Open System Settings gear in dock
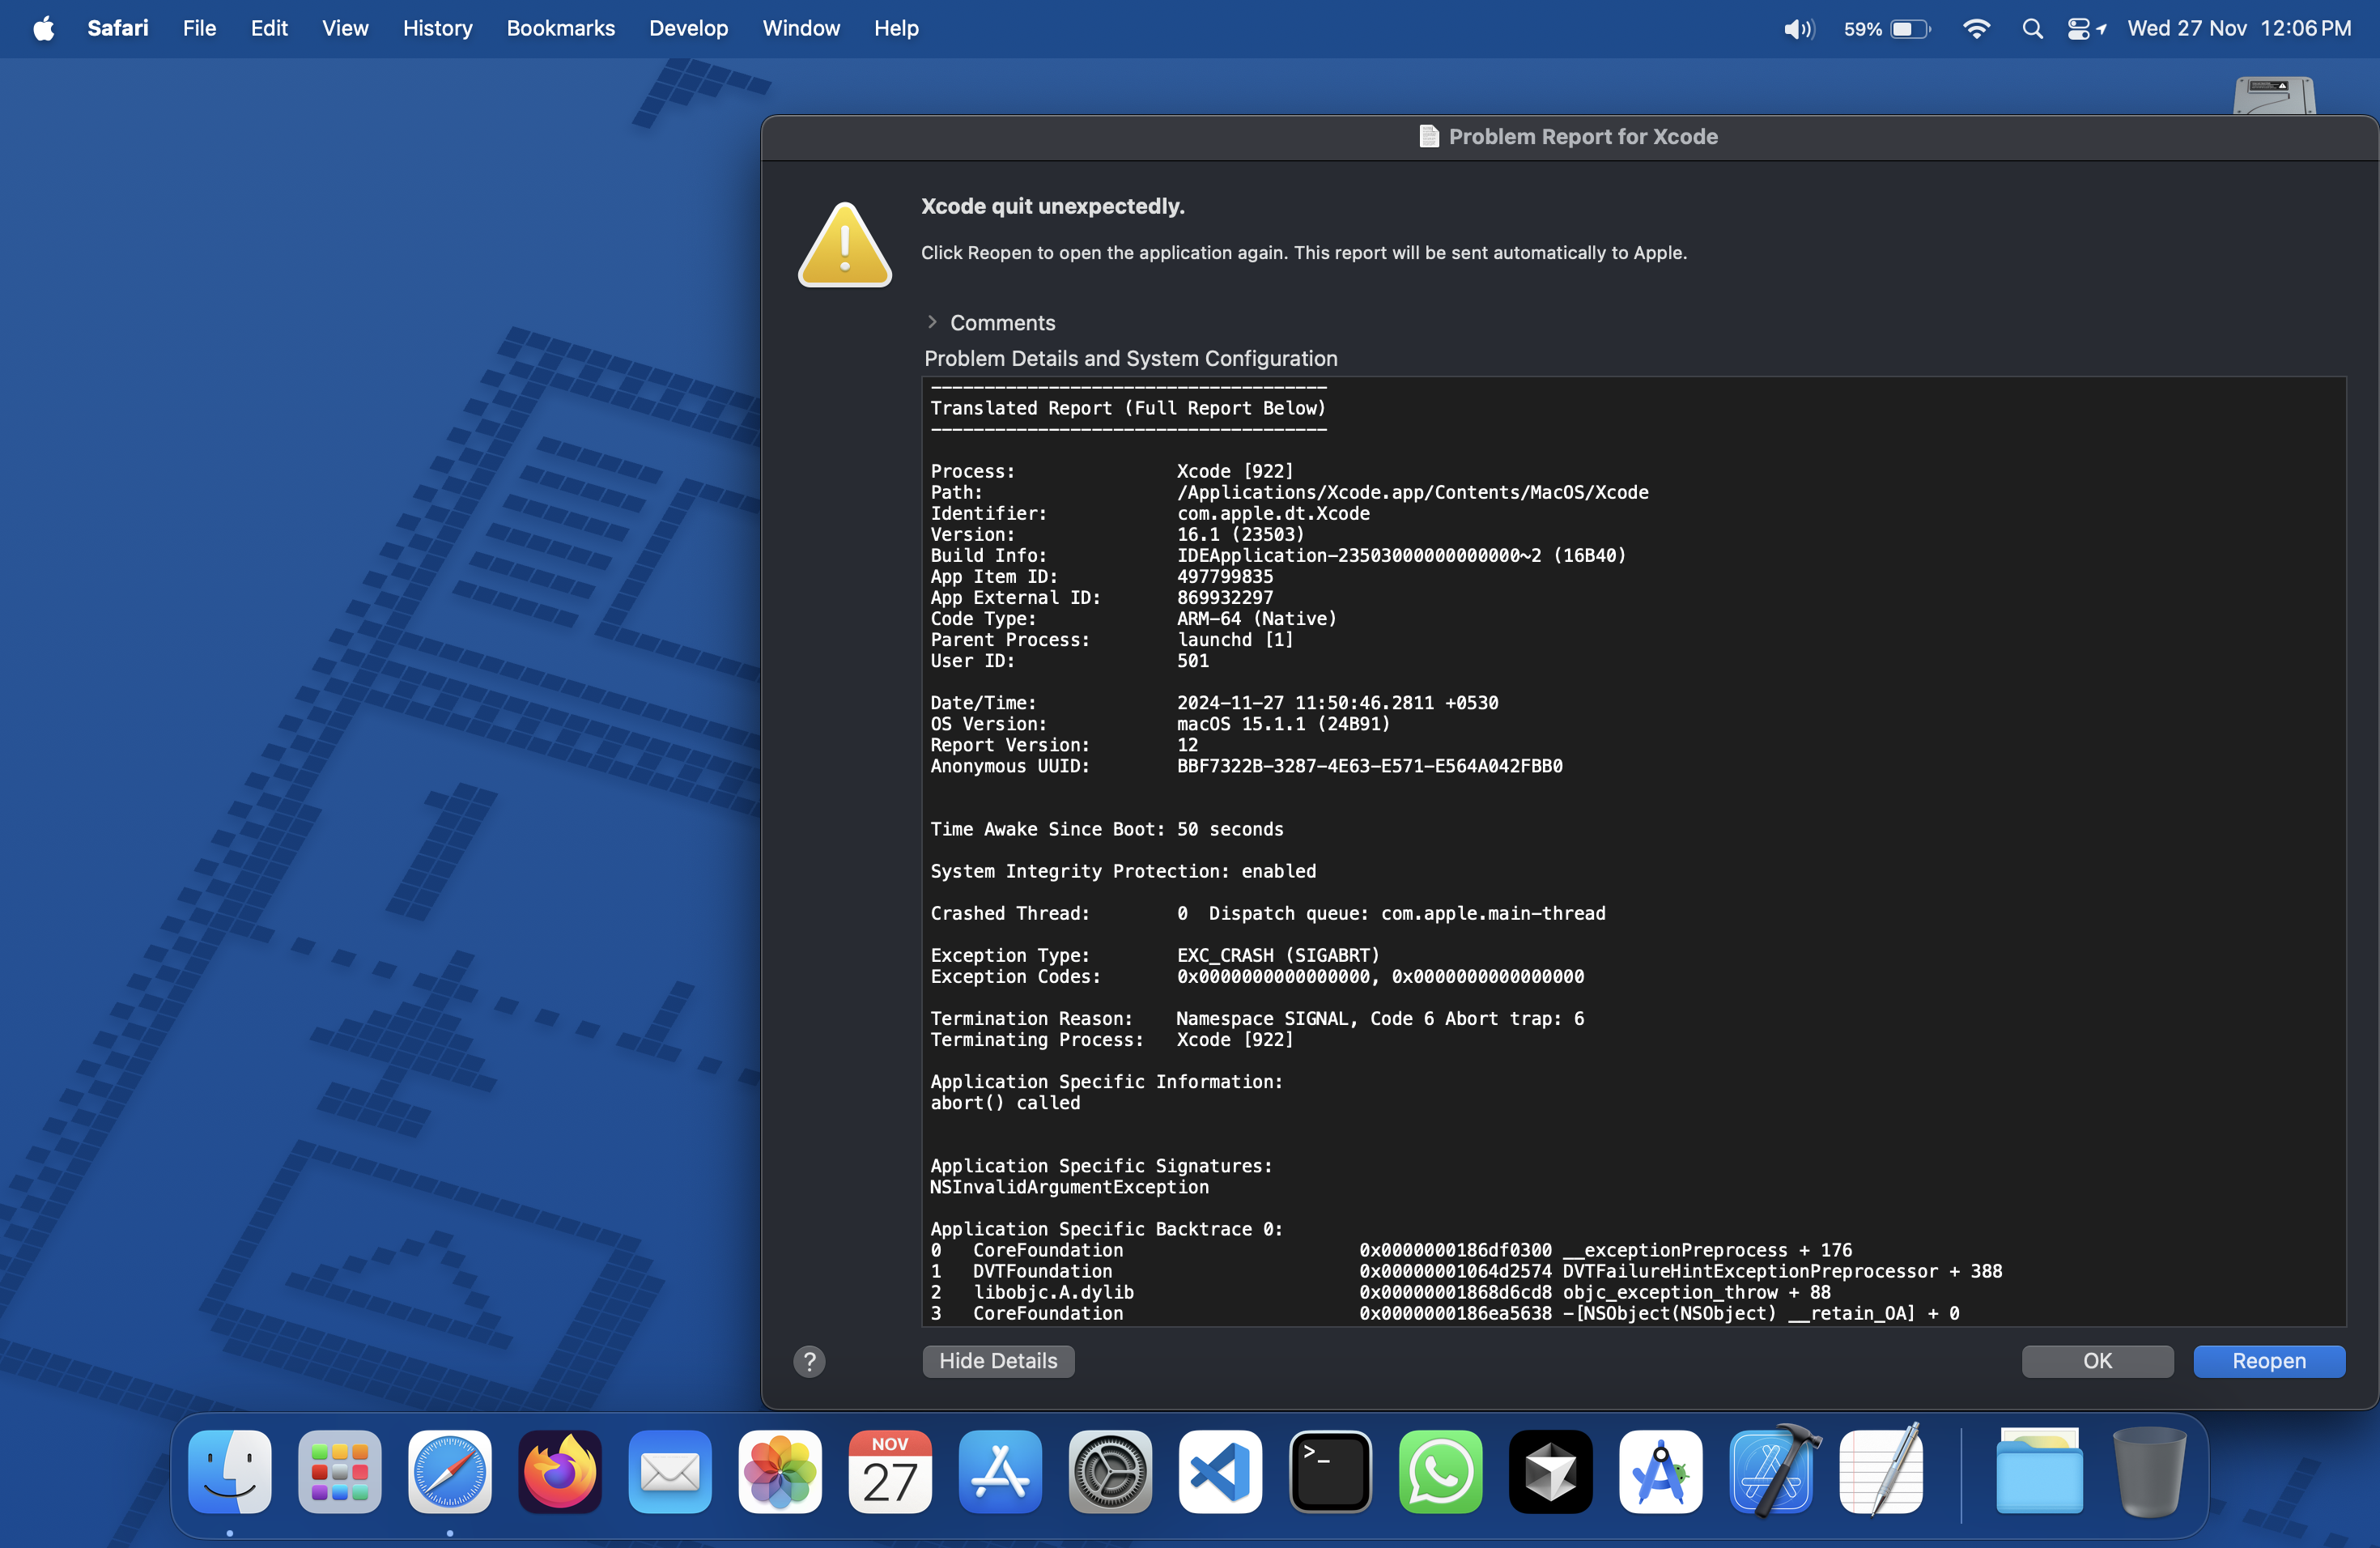The width and height of the screenshot is (2380, 1548). [x=1110, y=1471]
